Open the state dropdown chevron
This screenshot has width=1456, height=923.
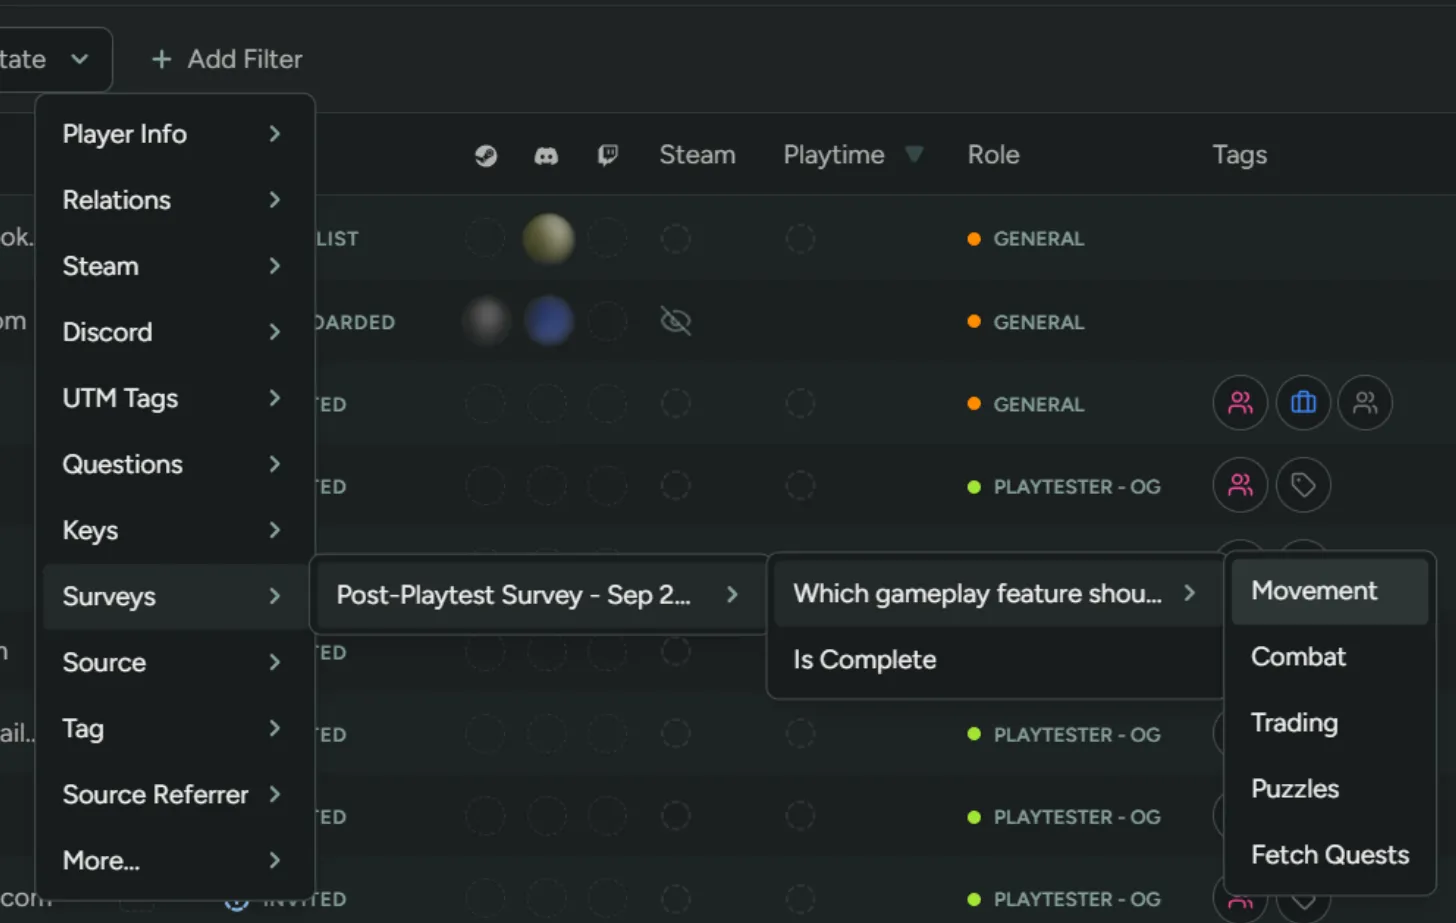(80, 59)
